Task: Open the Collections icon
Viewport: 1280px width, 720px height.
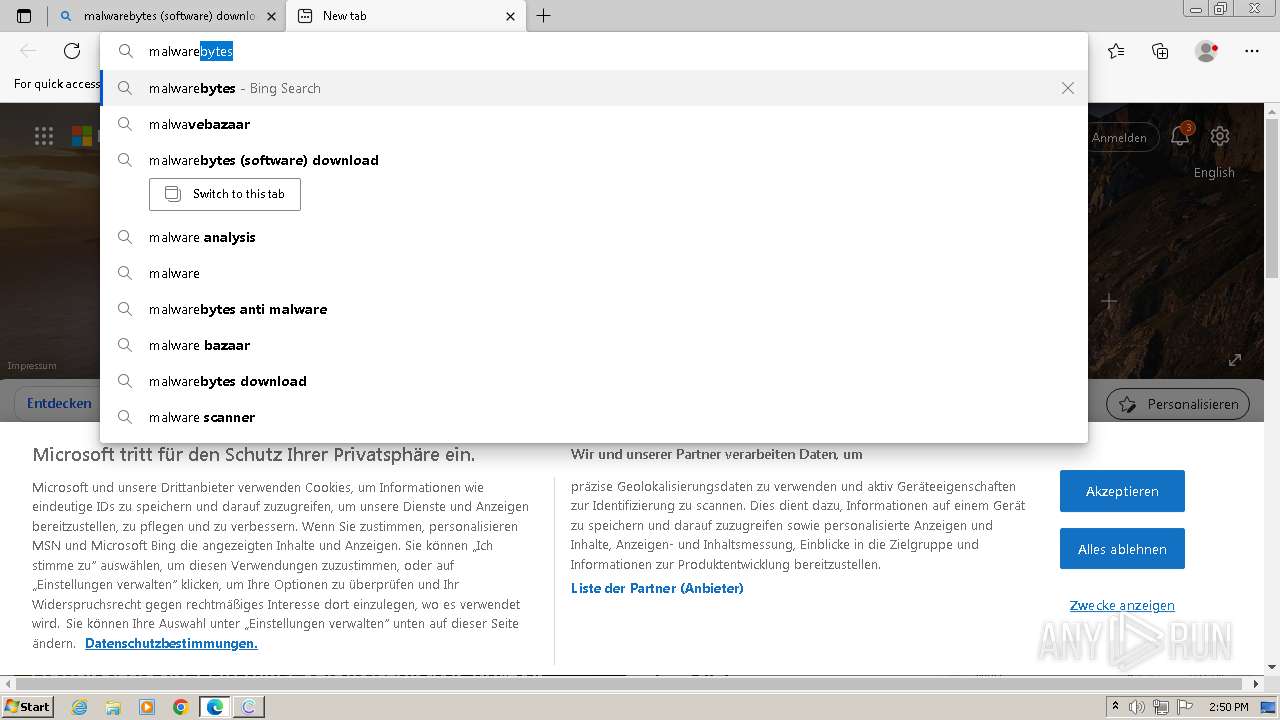Action: (x=1160, y=51)
